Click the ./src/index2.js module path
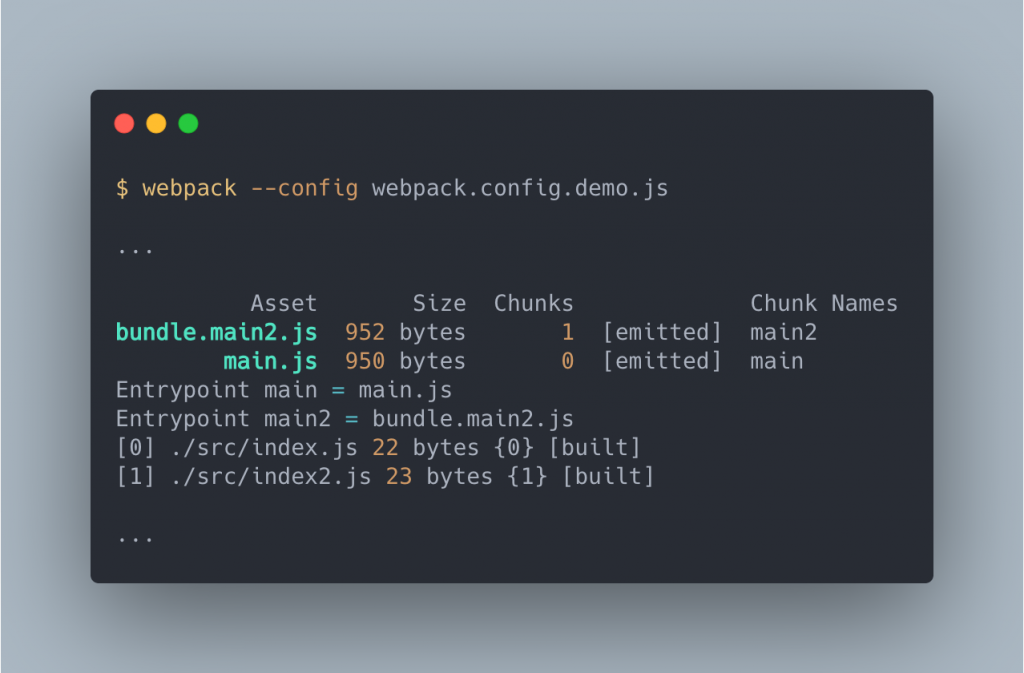The width and height of the screenshot is (1024, 673). pyautogui.click(x=270, y=477)
